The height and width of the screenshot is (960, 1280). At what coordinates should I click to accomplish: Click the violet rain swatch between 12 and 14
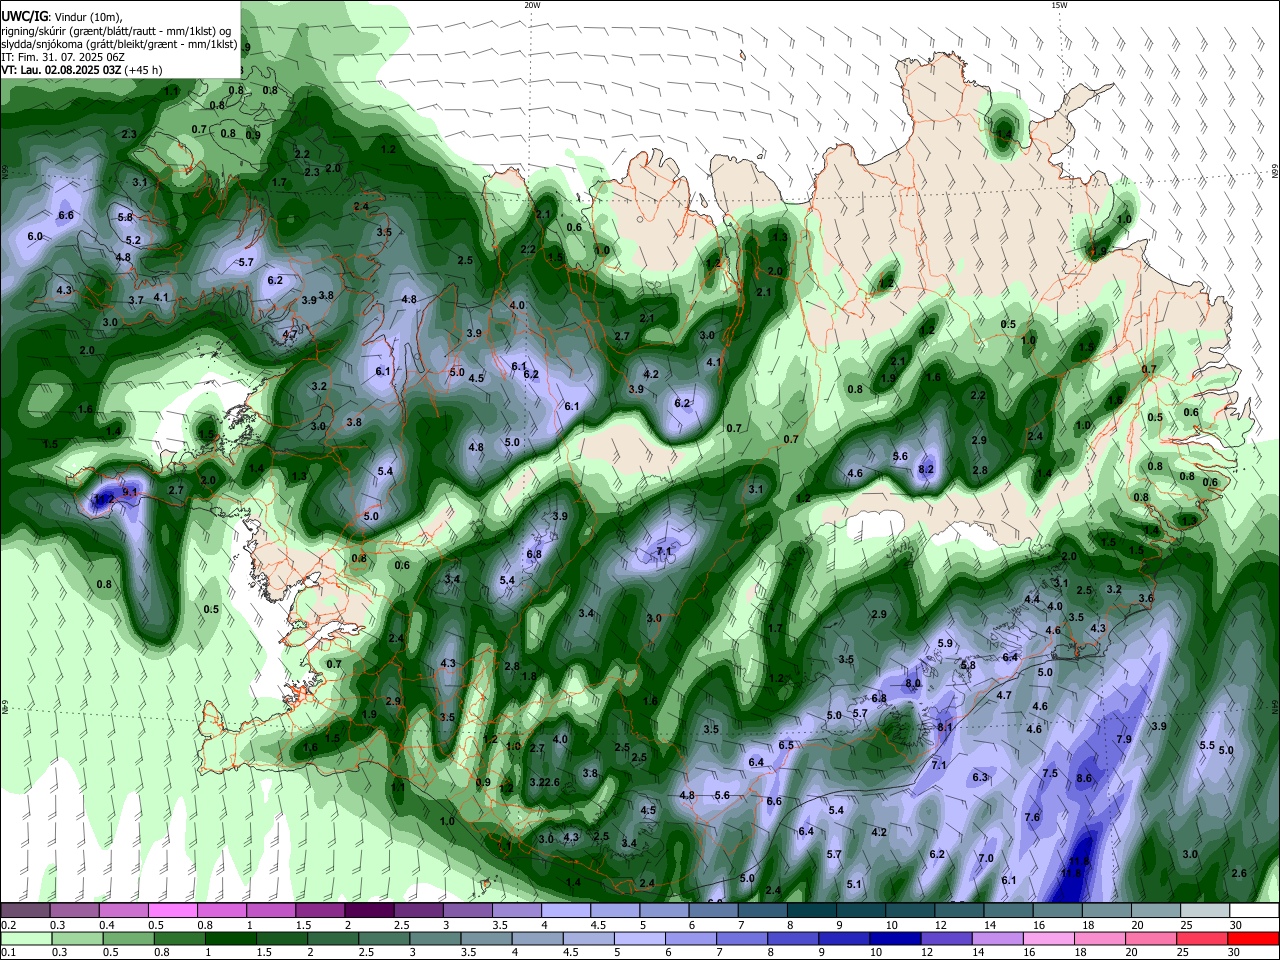tap(997, 939)
